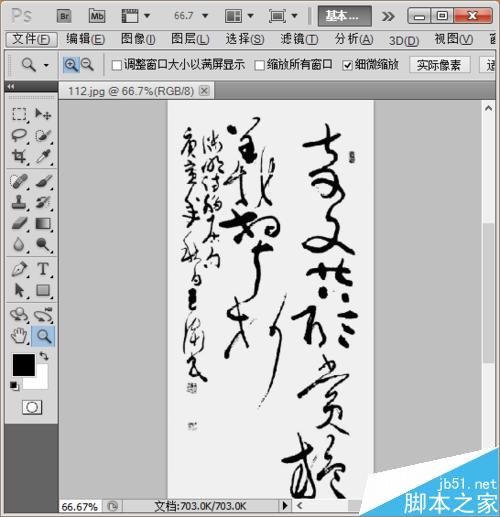Click the status bar preview share icon
Viewport: 500px width, 517px height.
click(112, 506)
